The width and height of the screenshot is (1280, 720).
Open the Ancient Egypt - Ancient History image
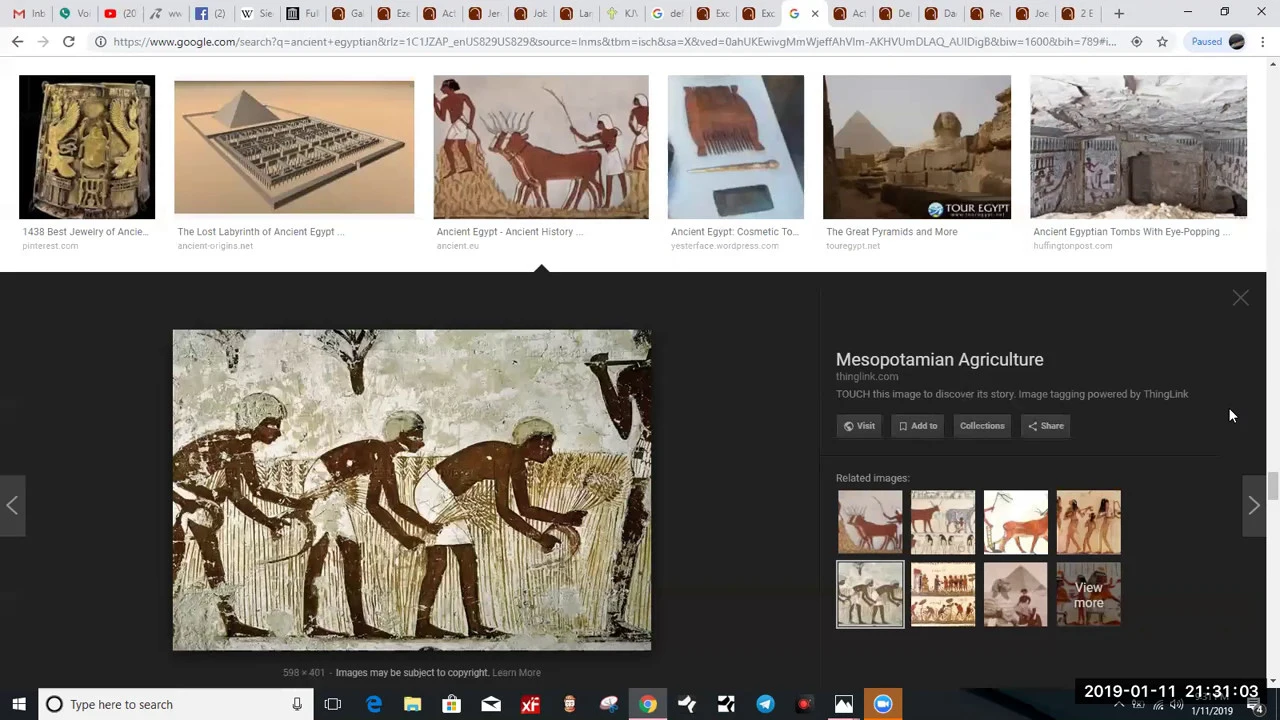point(541,147)
